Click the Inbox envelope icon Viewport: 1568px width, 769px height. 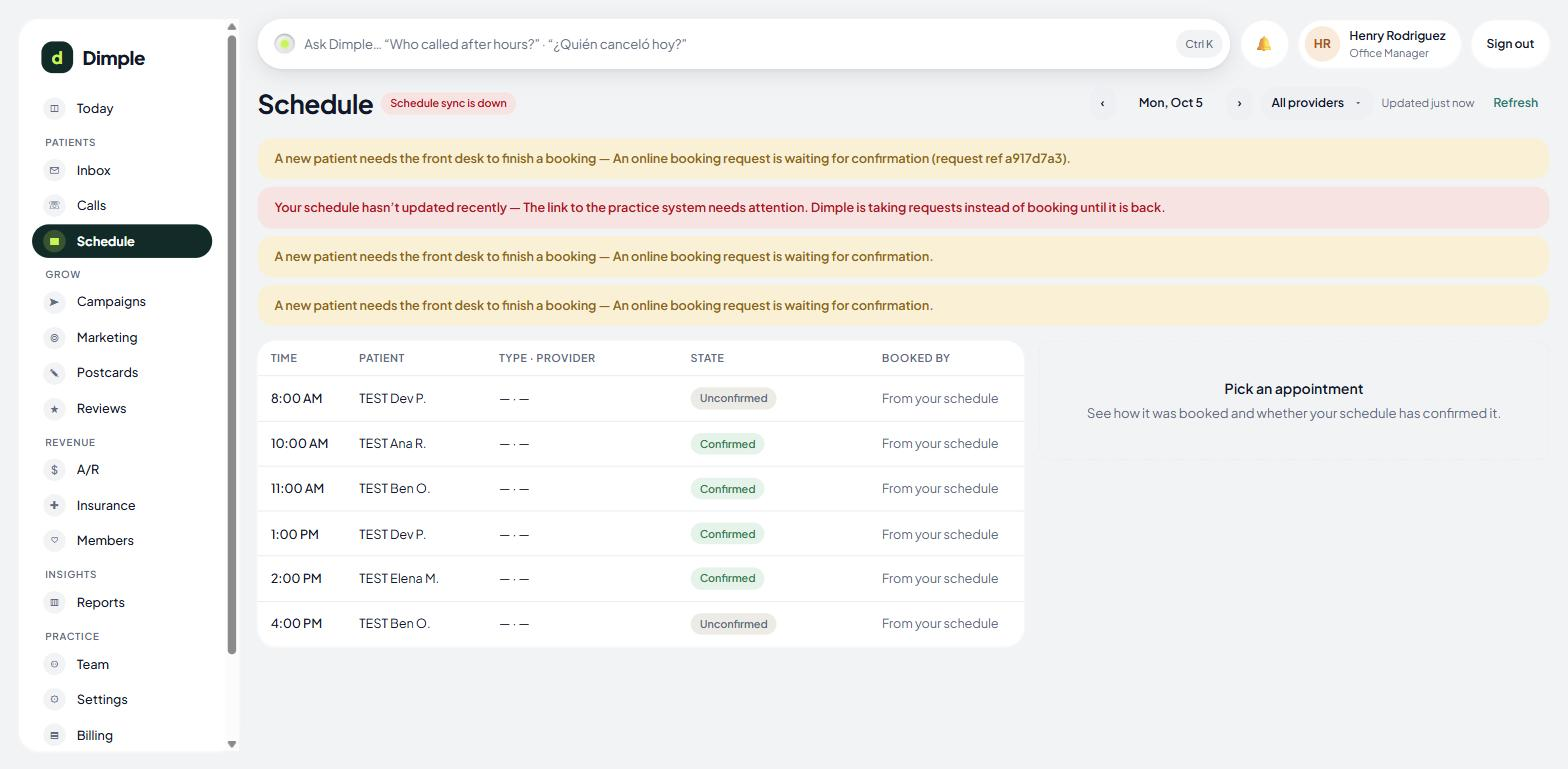coord(55,171)
